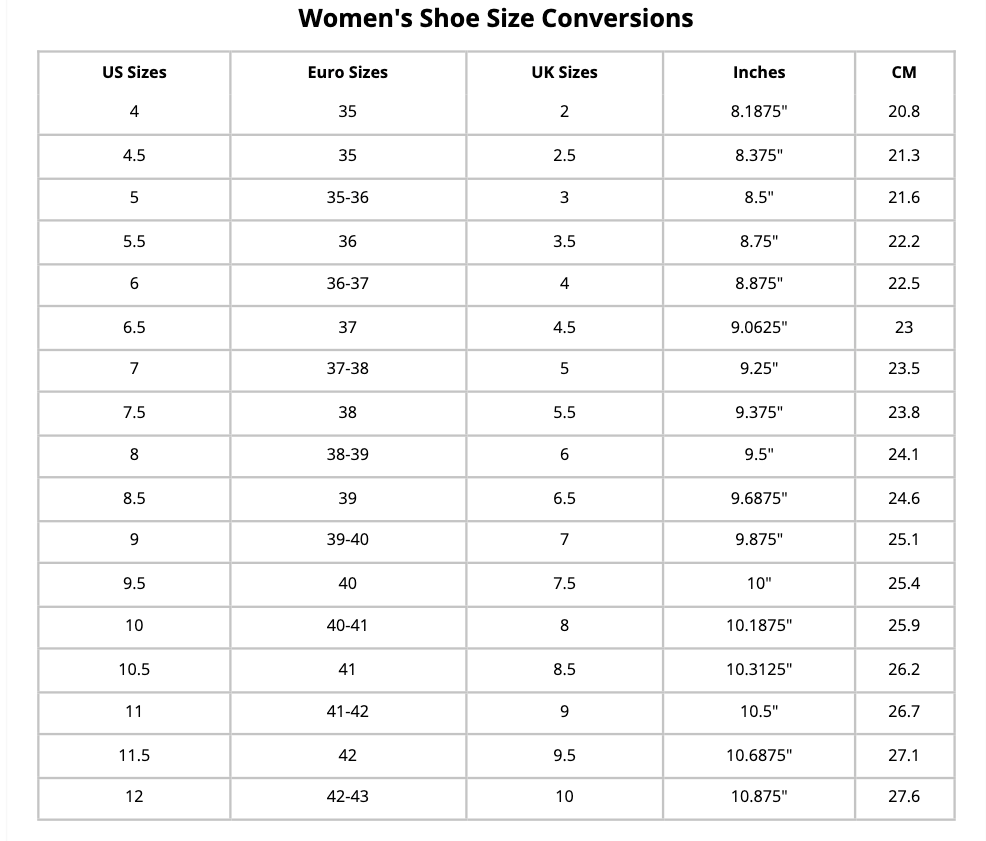986x841 pixels.
Task: Click the Euro size 39-40 cell
Action: (x=347, y=539)
